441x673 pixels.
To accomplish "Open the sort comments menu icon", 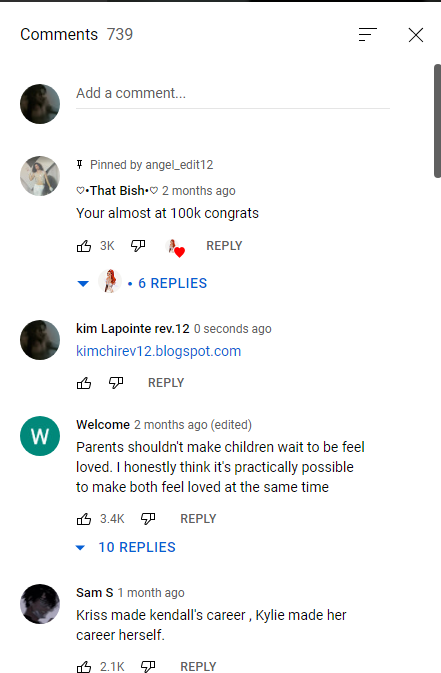I will coord(368,35).
